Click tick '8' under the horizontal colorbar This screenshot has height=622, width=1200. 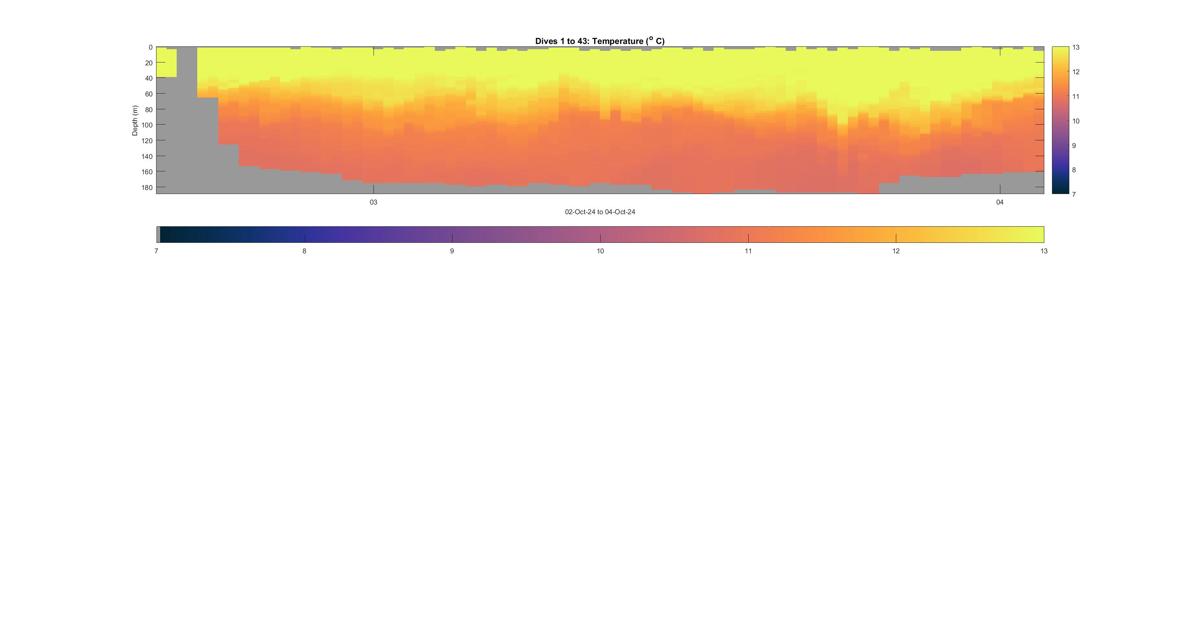tap(304, 251)
